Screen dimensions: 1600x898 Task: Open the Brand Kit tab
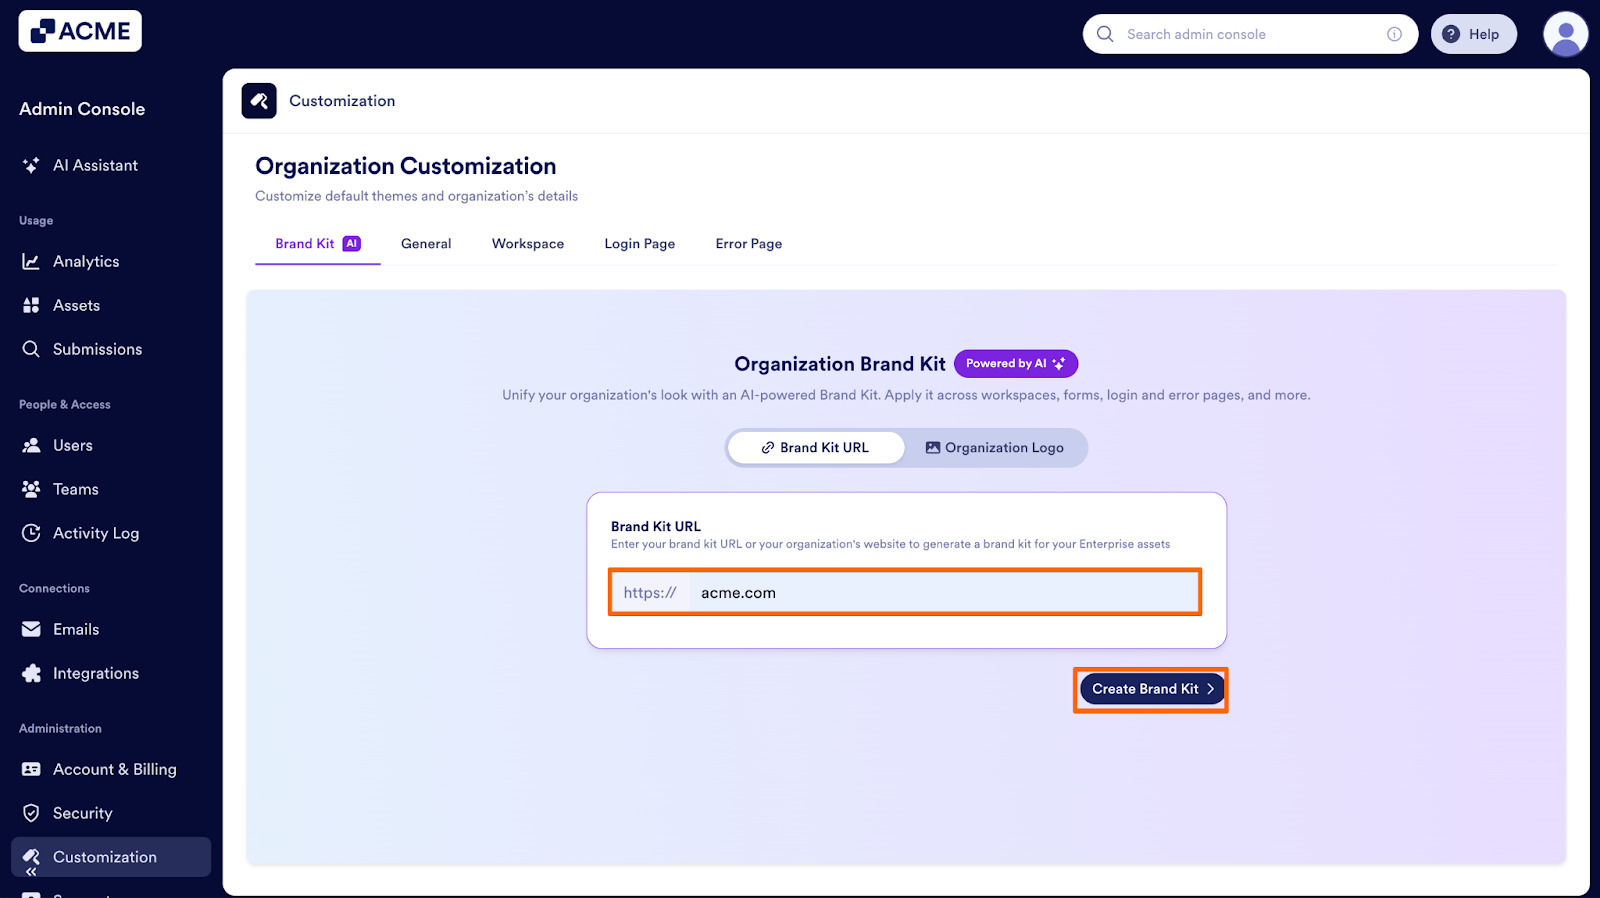318,244
